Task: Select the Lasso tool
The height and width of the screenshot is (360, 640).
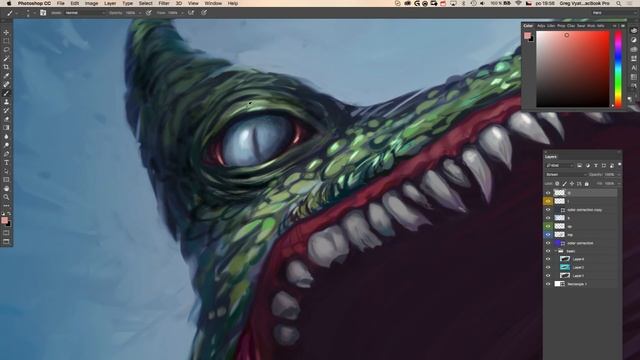Action: point(6,49)
